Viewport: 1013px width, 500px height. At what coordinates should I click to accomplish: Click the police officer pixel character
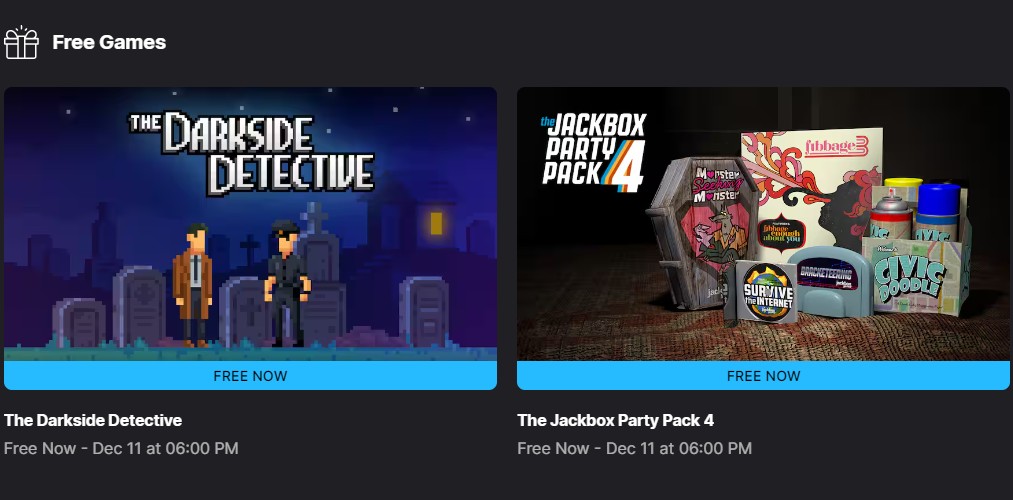tap(287, 282)
